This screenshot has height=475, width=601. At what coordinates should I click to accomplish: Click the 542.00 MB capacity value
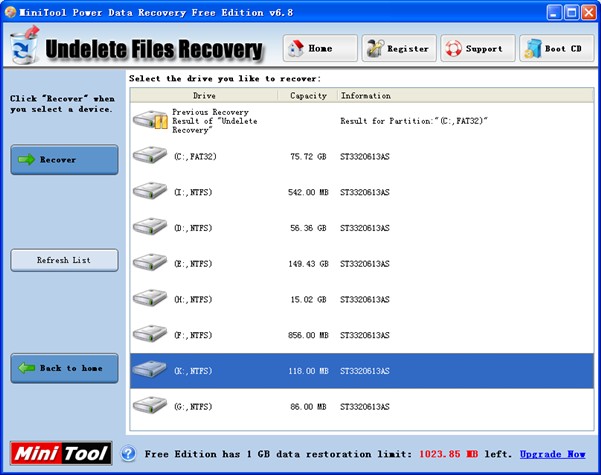click(x=308, y=192)
